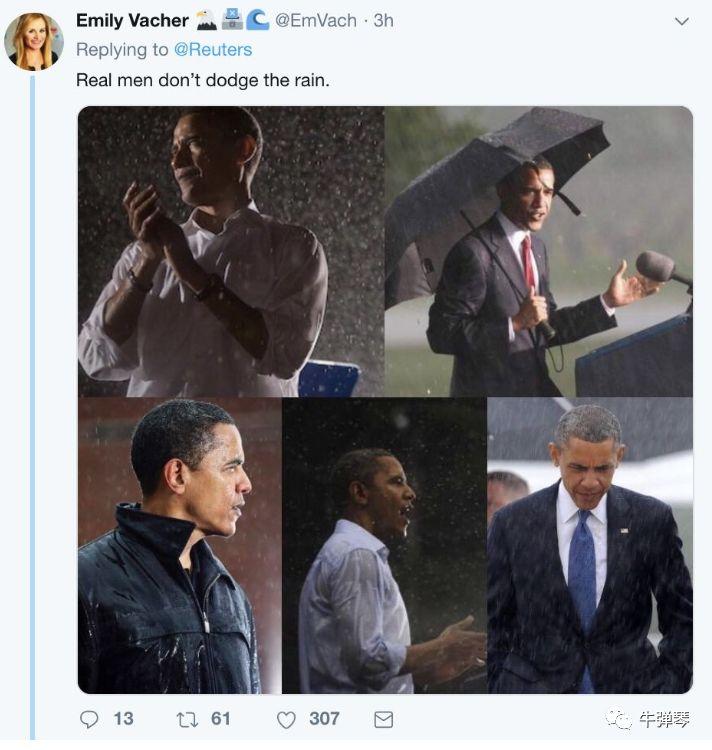Click the 3h timestamp
712x750 pixels.
pos(383,21)
